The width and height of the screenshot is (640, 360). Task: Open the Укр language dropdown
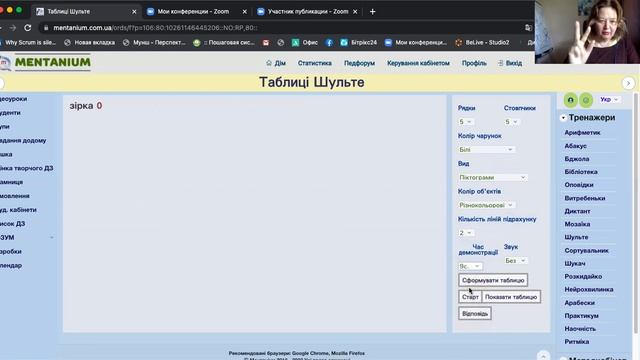609,100
